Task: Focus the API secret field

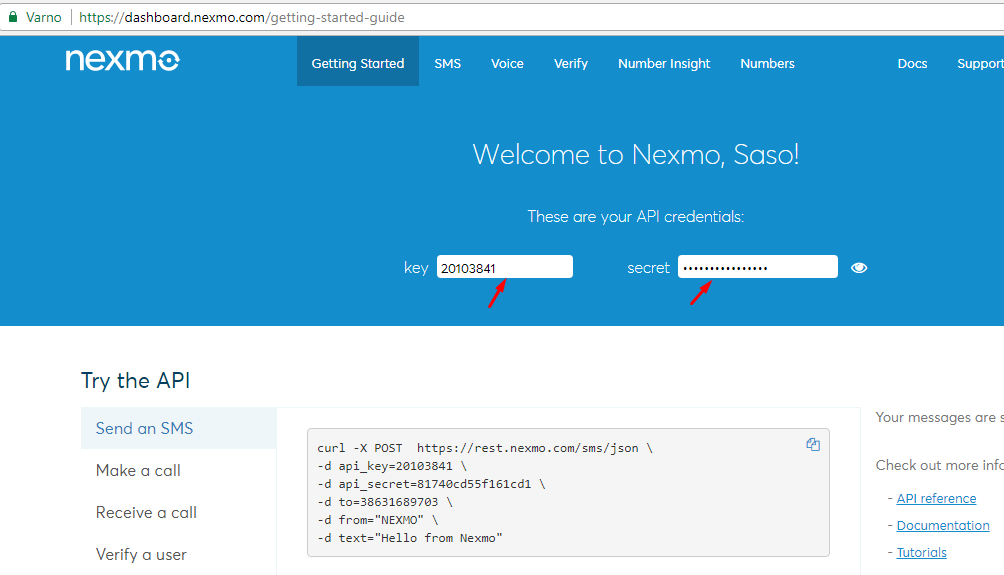Action: tap(757, 267)
